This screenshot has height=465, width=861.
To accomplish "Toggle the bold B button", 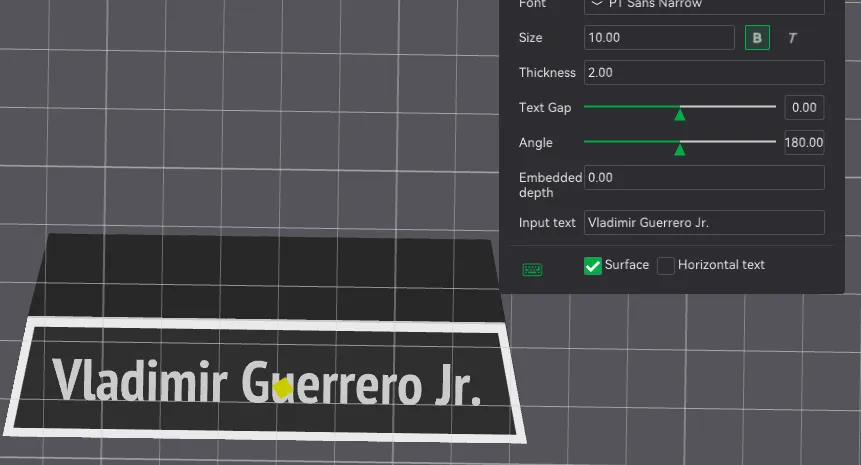I will click(x=757, y=38).
